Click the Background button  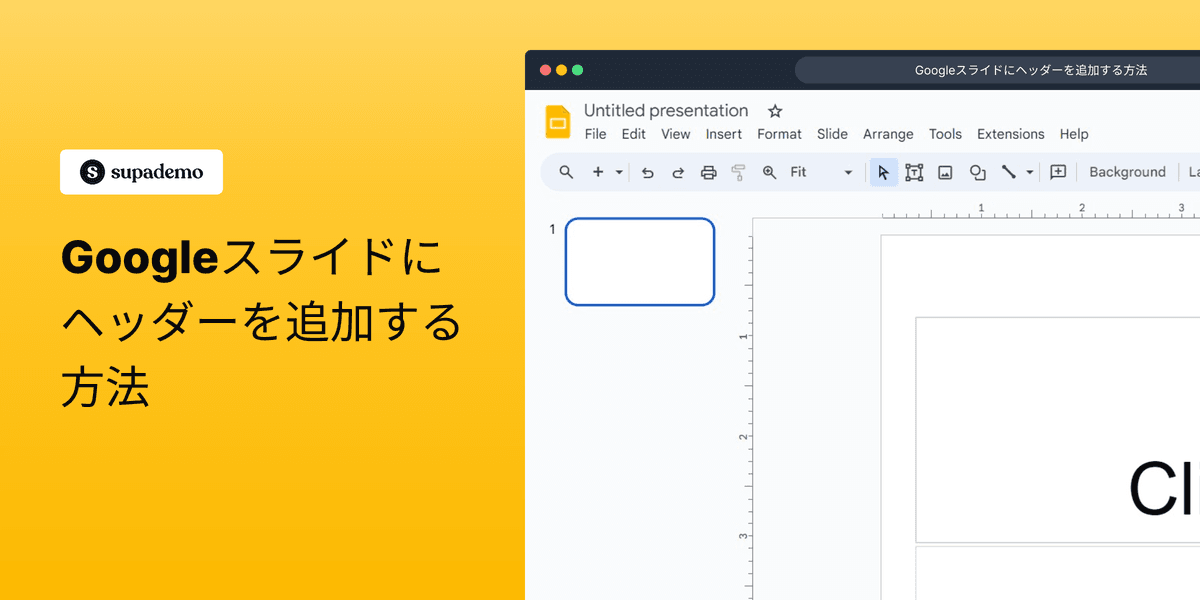(1127, 172)
